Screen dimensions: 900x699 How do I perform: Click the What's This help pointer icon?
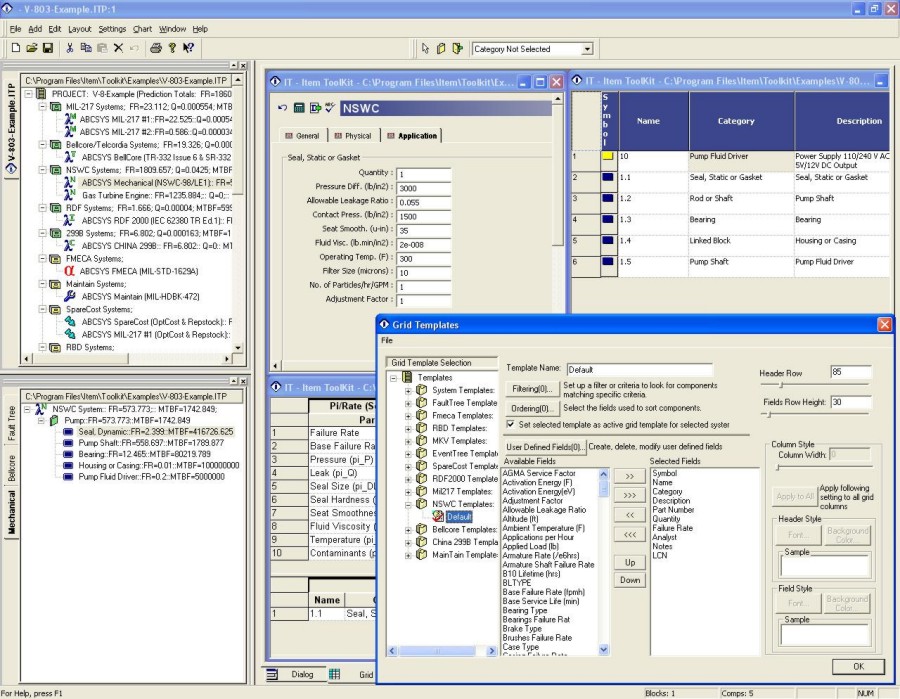click(x=188, y=48)
